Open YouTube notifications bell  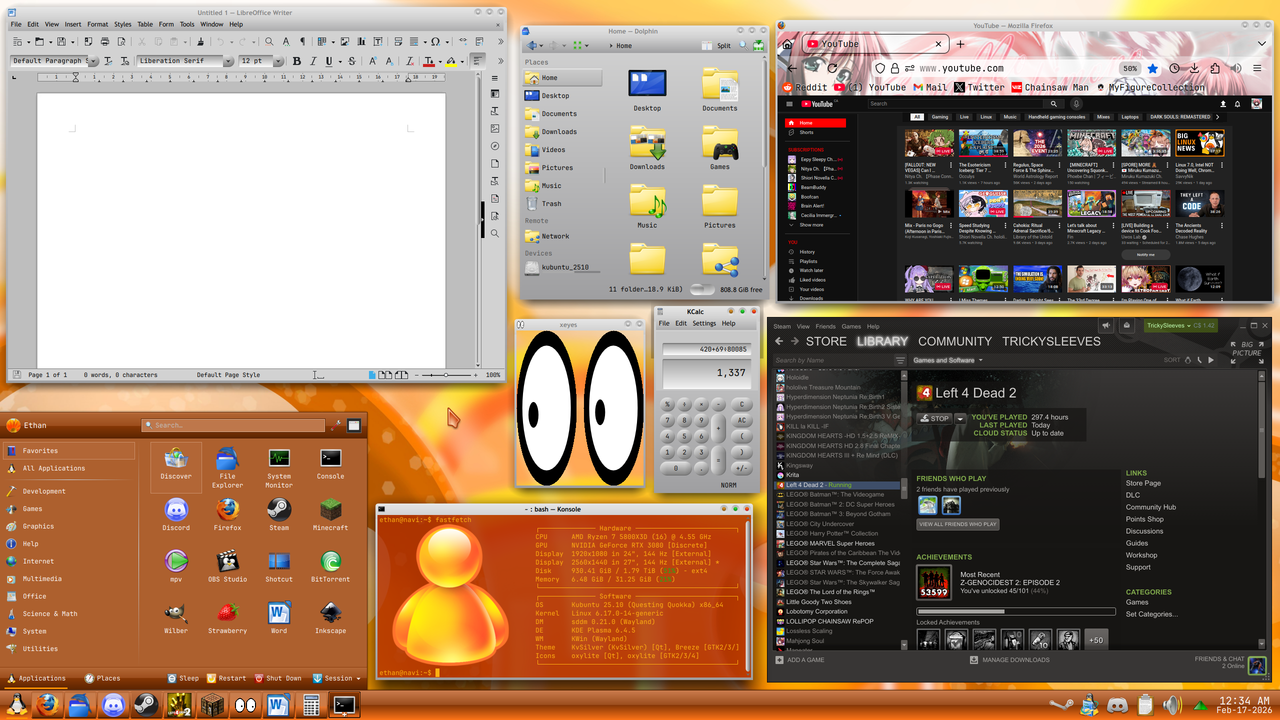pos(1237,103)
